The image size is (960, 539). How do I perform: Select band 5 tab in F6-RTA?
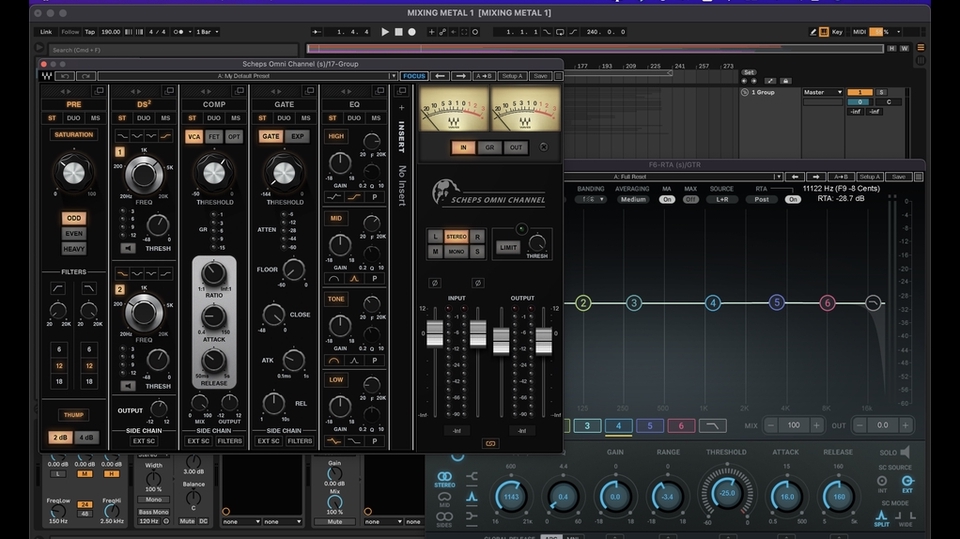click(650, 426)
